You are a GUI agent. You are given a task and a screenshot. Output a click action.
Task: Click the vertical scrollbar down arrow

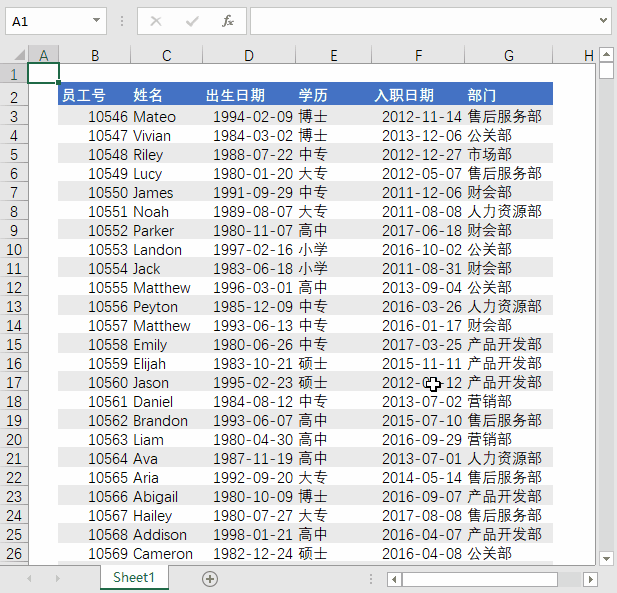606,558
